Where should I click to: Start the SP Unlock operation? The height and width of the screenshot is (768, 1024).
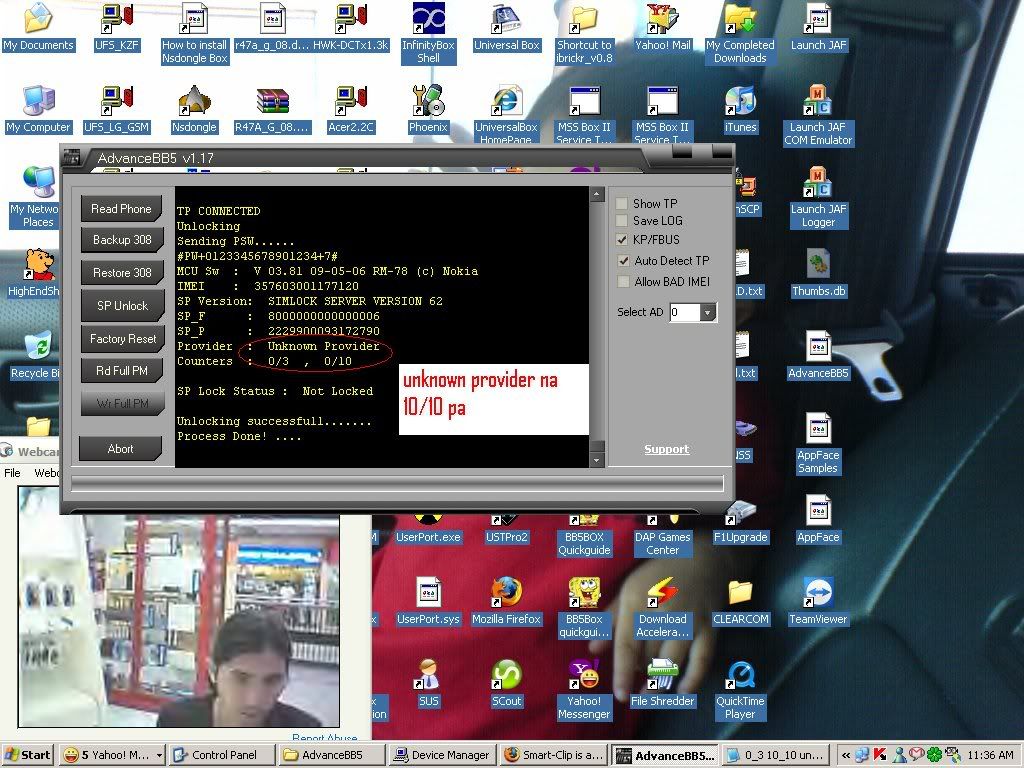coord(121,306)
